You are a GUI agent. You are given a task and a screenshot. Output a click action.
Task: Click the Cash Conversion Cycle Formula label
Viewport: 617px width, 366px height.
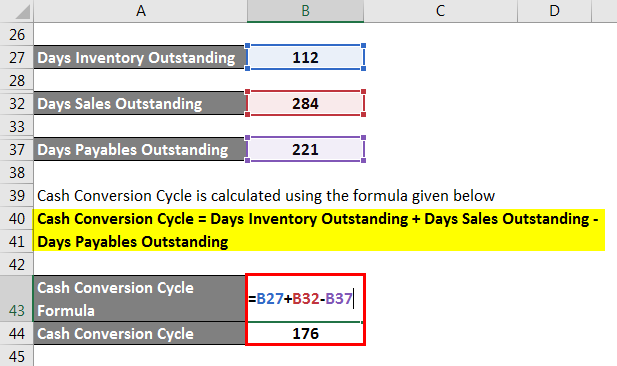click(140, 299)
